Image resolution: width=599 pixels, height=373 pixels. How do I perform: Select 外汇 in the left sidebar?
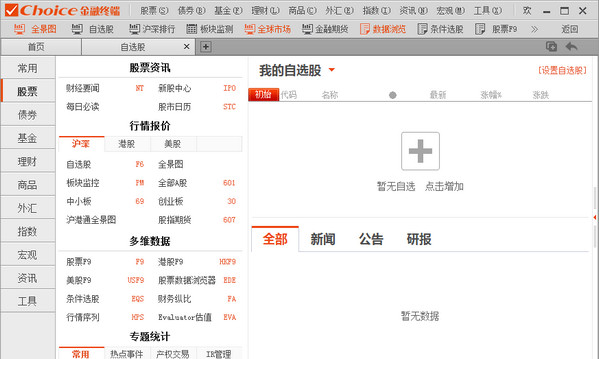pyautogui.click(x=28, y=208)
